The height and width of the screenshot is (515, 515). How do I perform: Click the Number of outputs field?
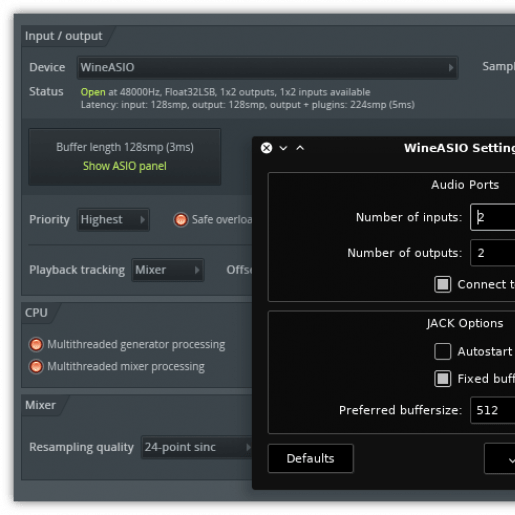click(493, 253)
